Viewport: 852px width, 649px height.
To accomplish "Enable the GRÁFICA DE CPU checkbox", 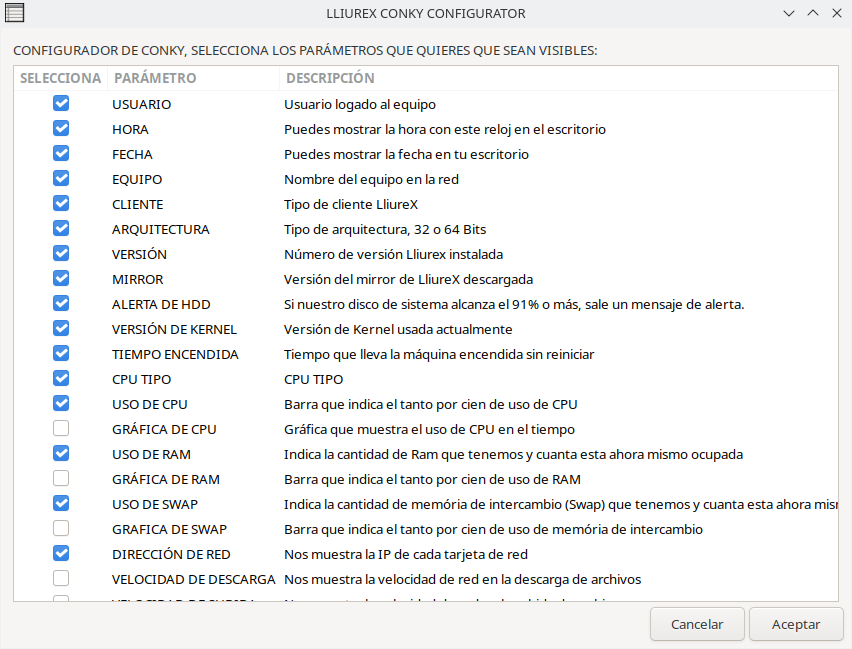I will tap(61, 429).
